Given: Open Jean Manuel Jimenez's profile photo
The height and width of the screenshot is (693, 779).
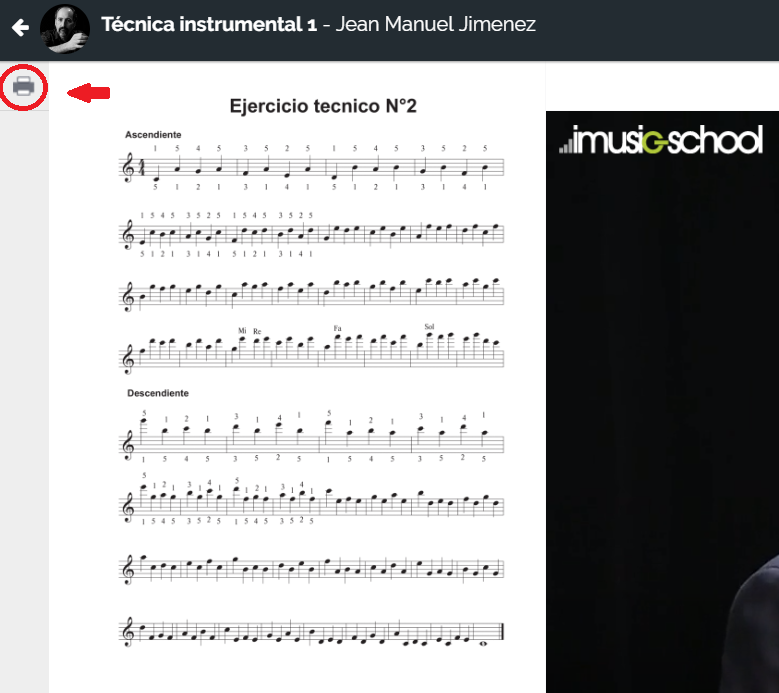Looking at the screenshot, I should (65, 29).
